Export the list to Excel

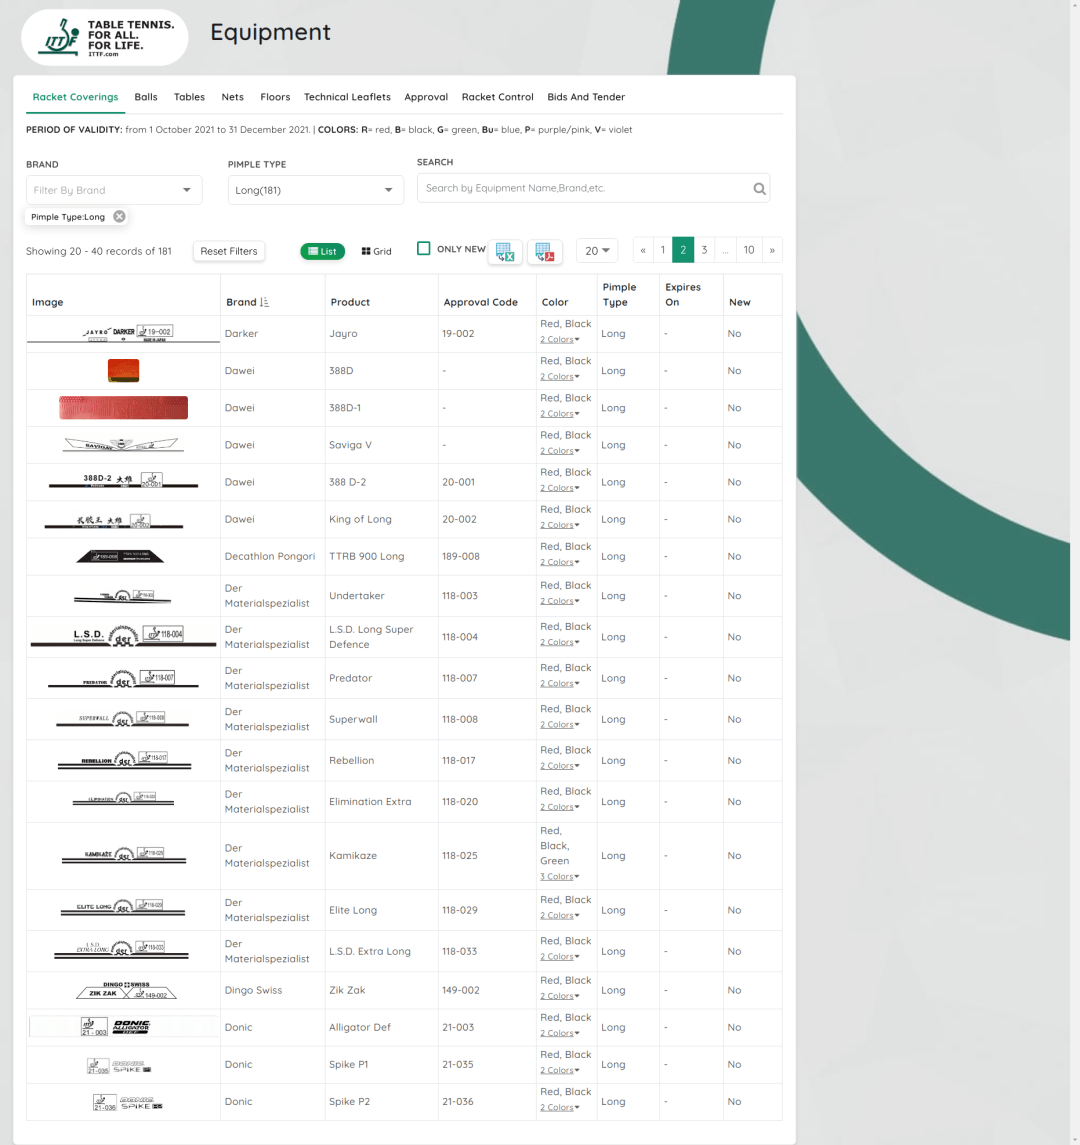tap(505, 252)
